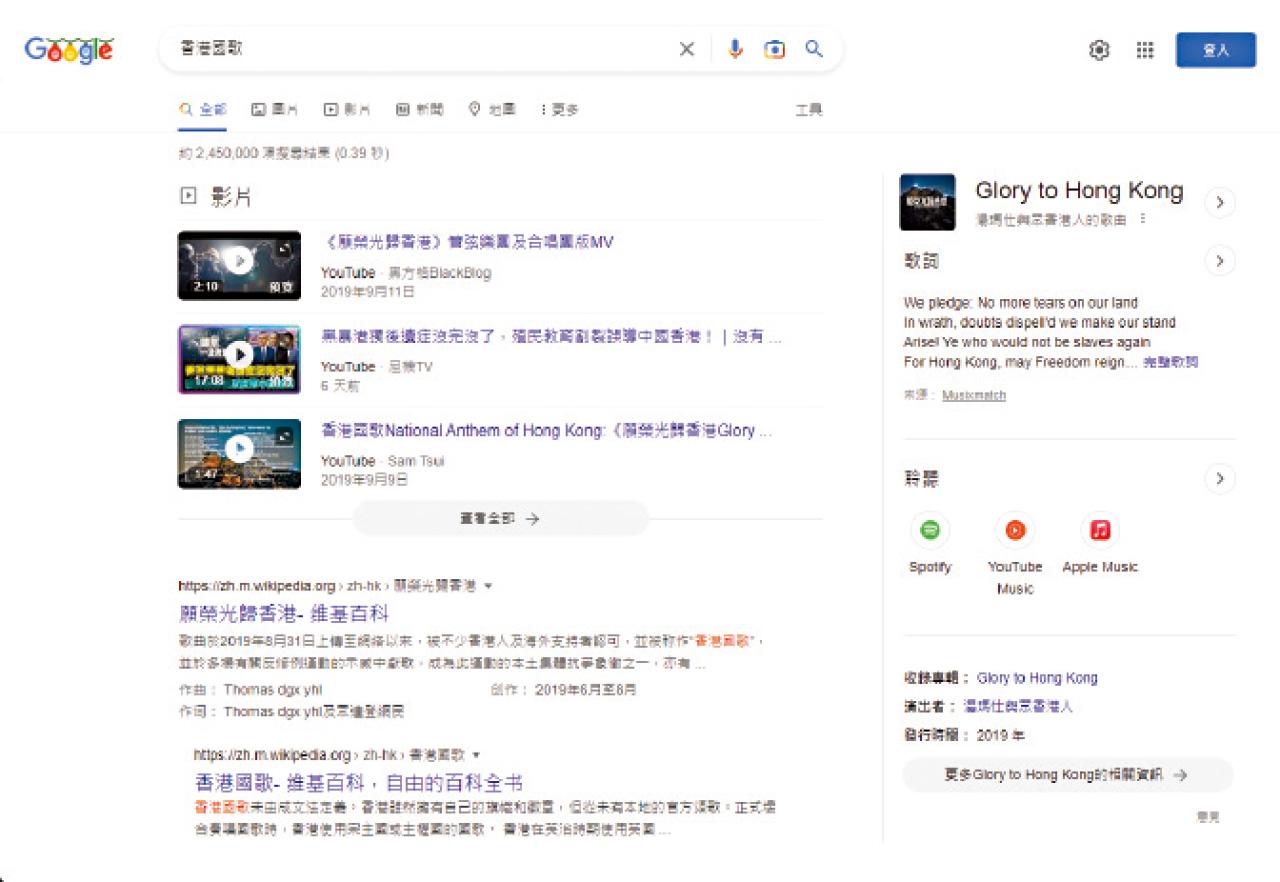The height and width of the screenshot is (882, 1280).
Task: Click the view all videos button
Action: pyautogui.click(x=500, y=519)
